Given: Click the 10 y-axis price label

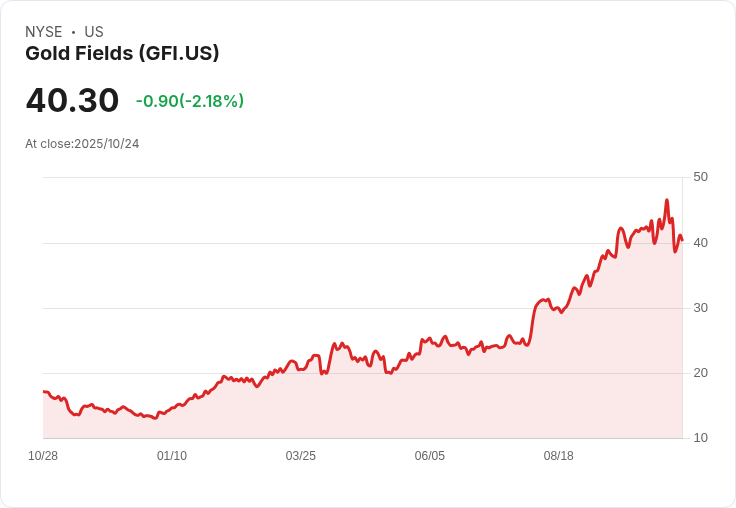Looking at the screenshot, I should (x=700, y=438).
